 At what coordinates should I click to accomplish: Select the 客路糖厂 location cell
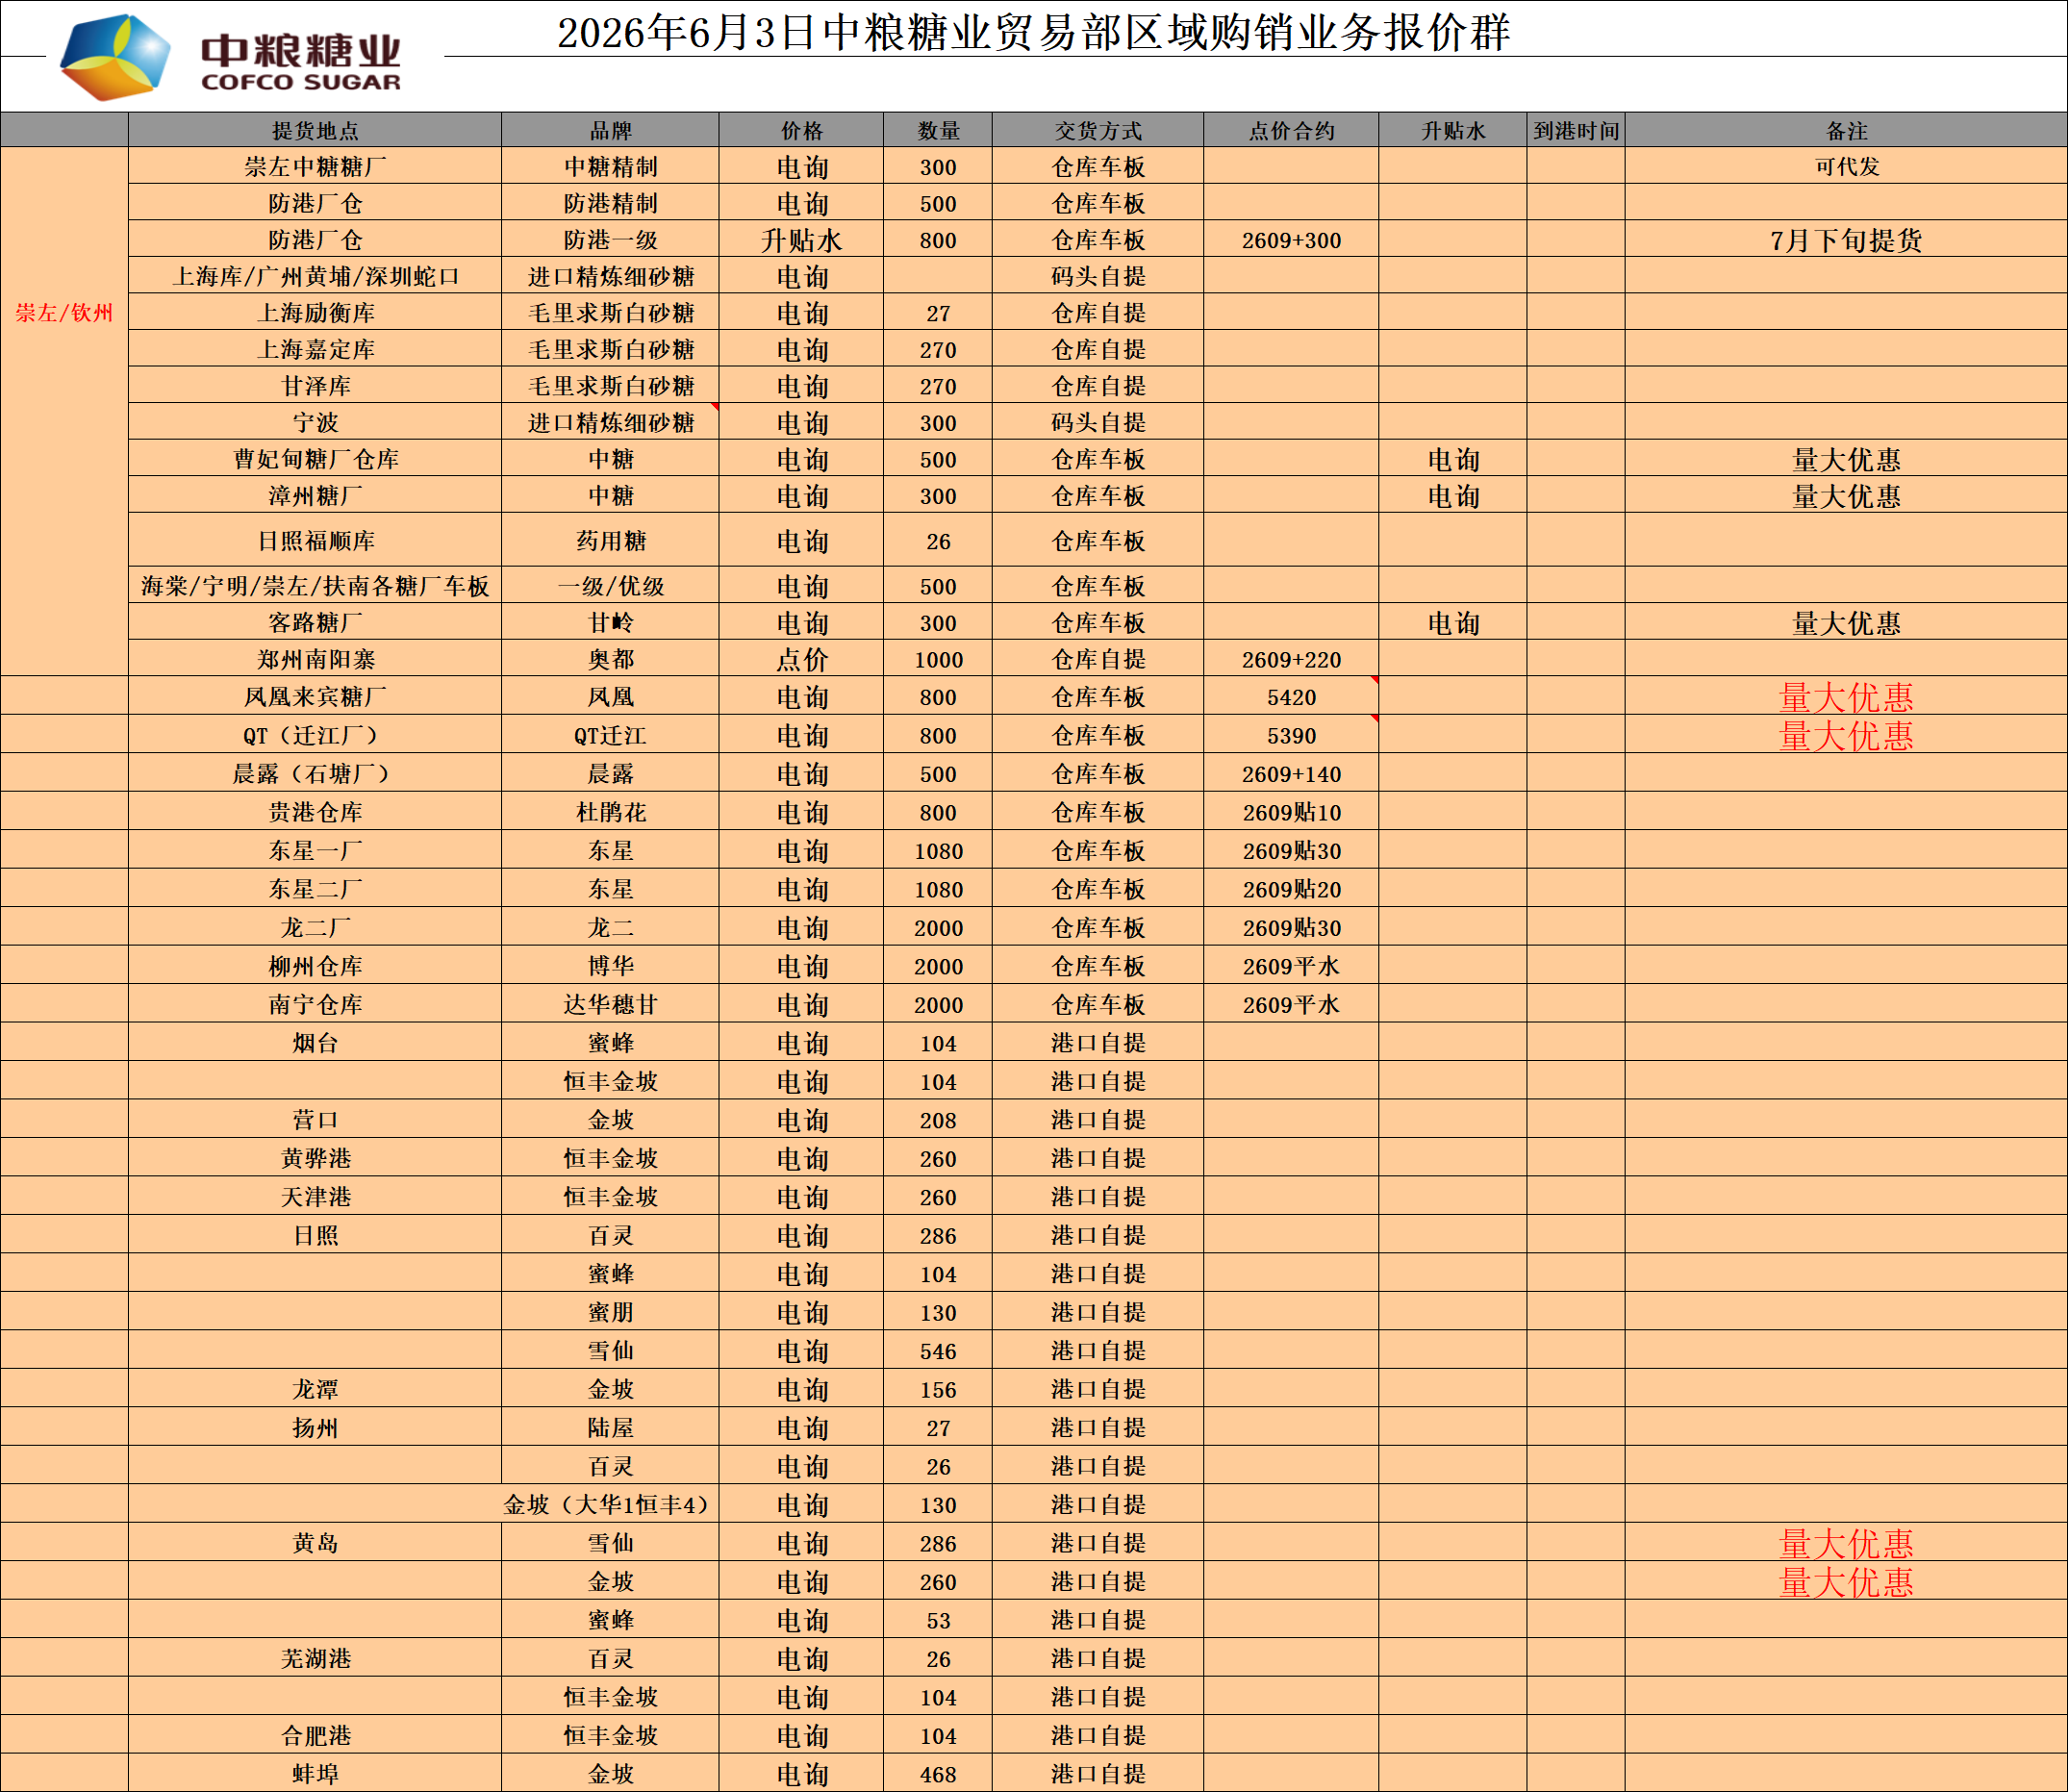(x=315, y=623)
